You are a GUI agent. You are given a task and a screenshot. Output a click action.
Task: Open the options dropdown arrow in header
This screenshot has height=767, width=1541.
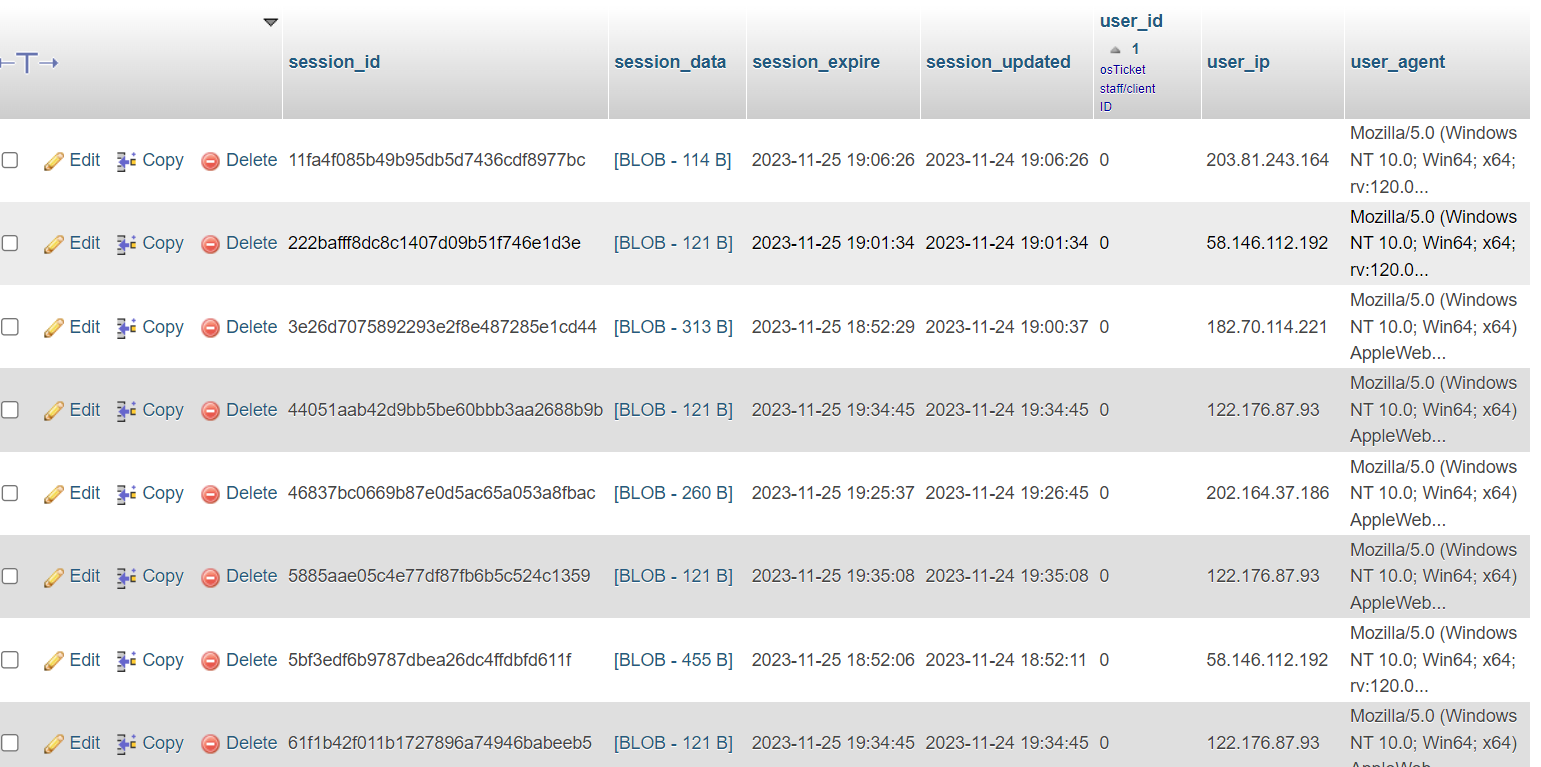tap(270, 22)
